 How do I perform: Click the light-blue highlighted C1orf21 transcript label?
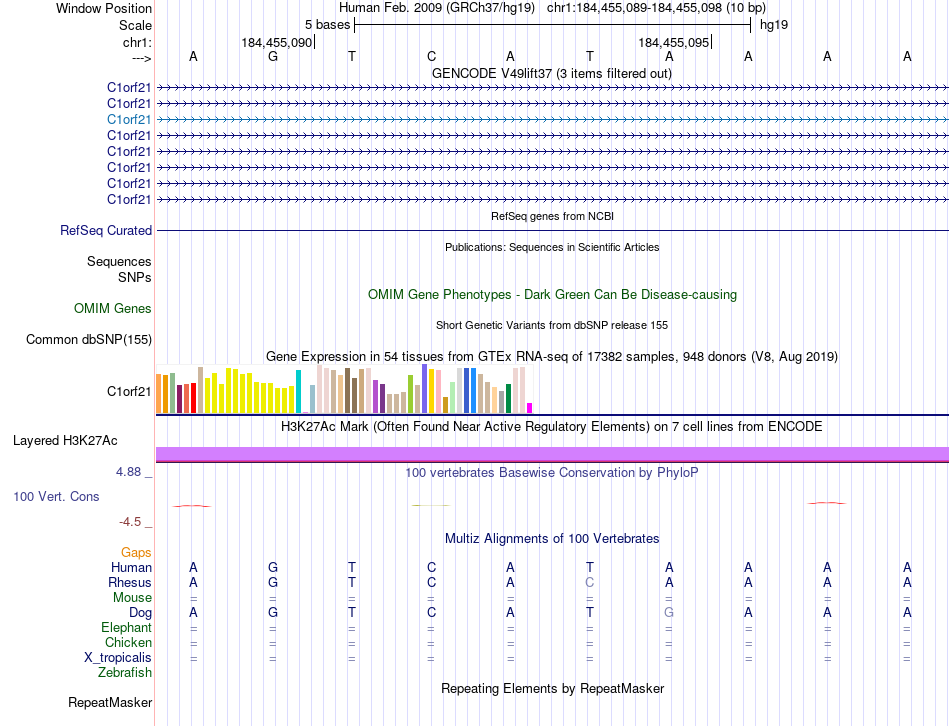tap(129, 119)
